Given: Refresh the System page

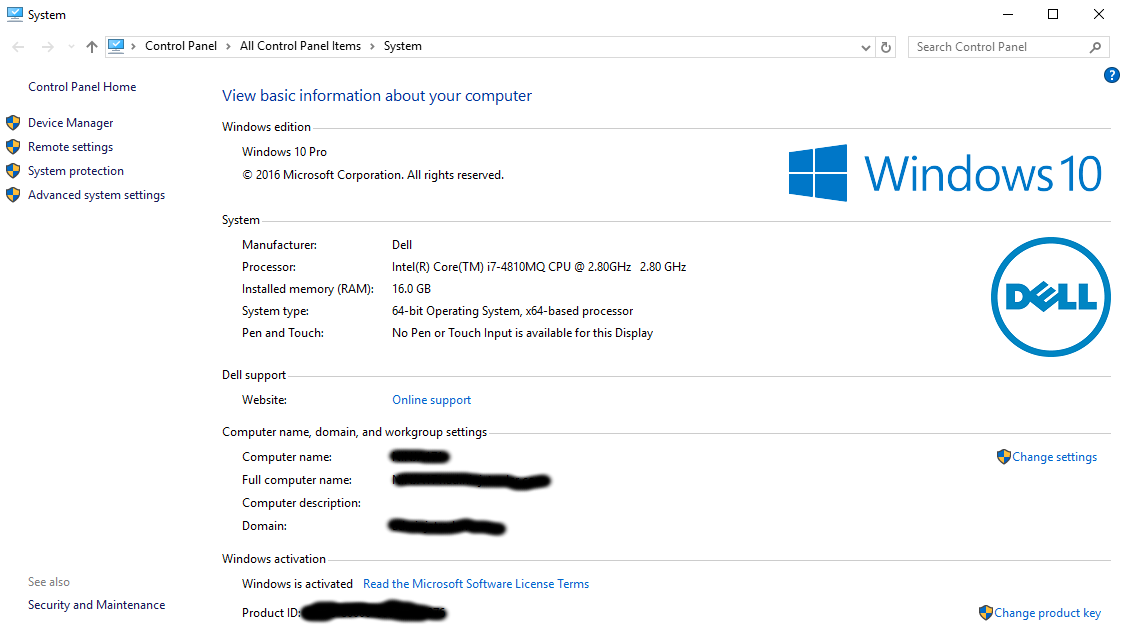Looking at the screenshot, I should coord(886,47).
